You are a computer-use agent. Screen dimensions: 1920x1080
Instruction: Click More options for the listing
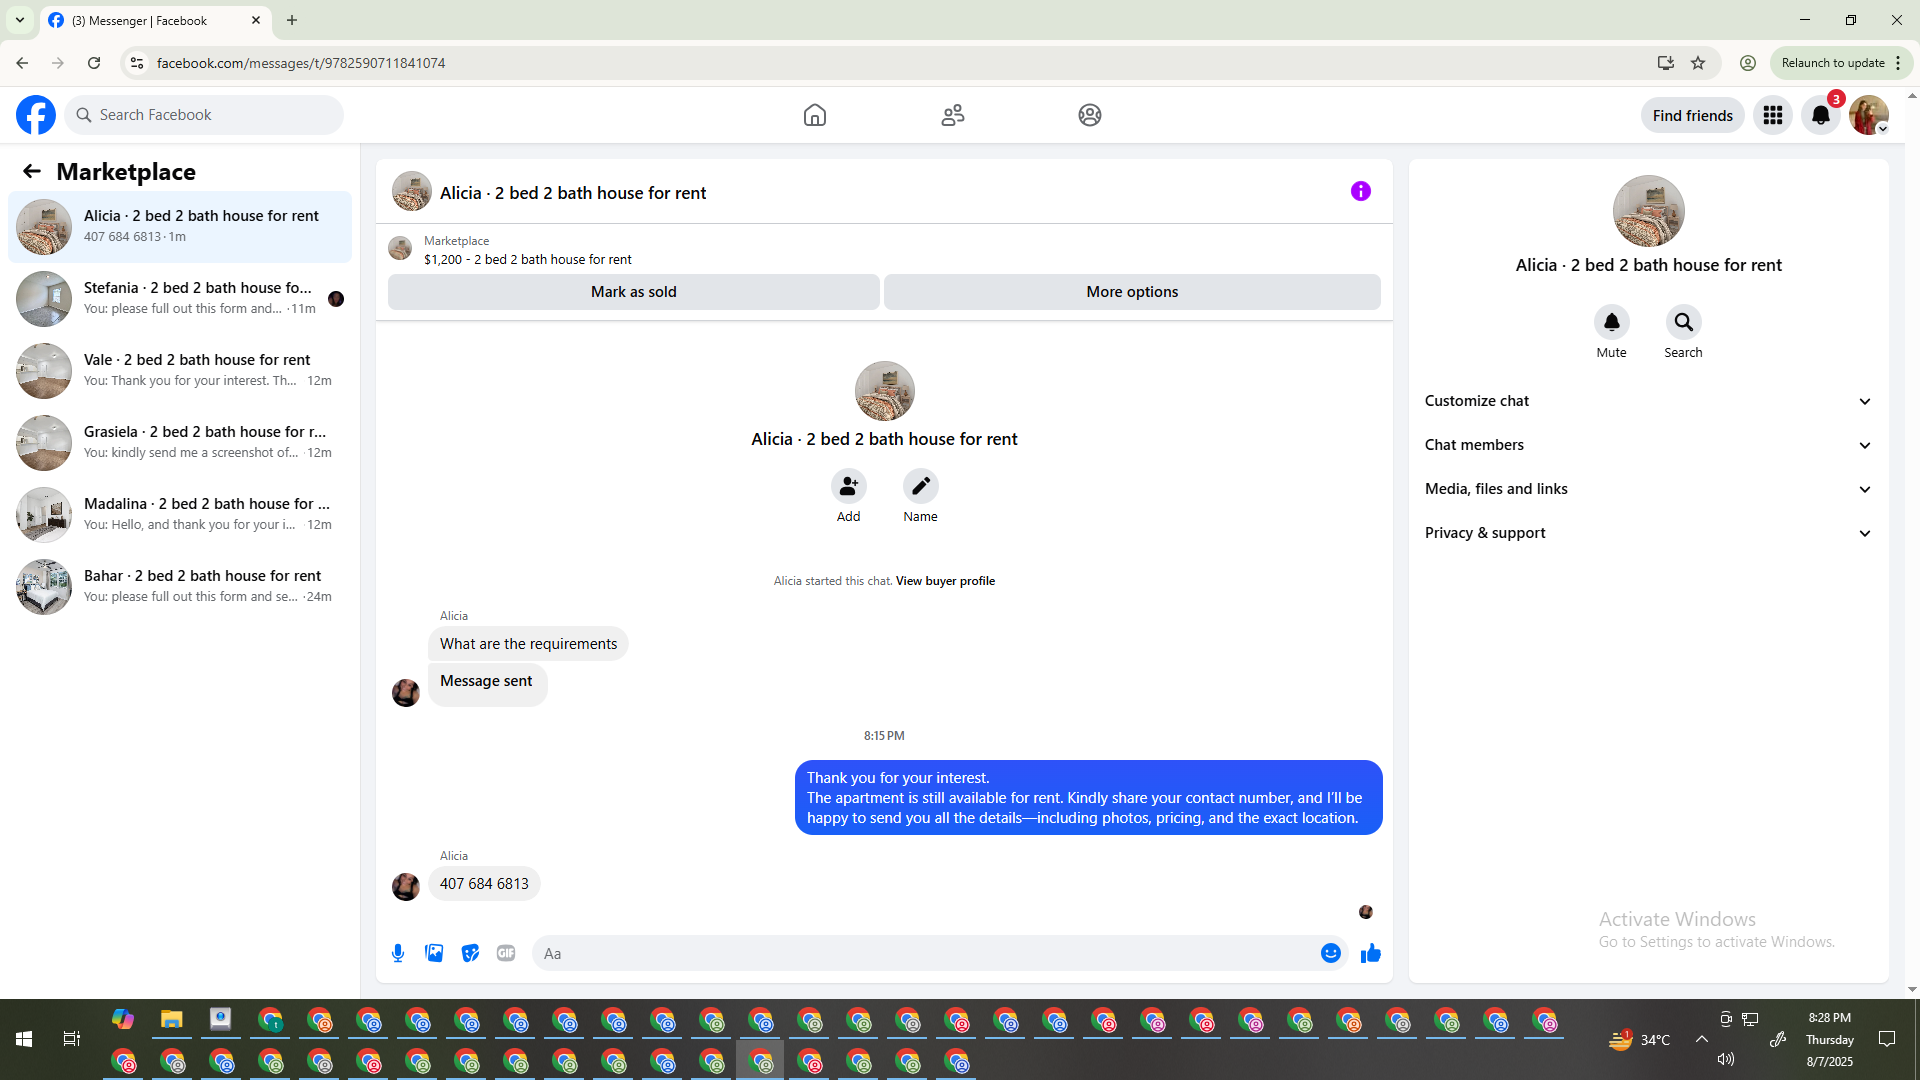[1132, 292]
